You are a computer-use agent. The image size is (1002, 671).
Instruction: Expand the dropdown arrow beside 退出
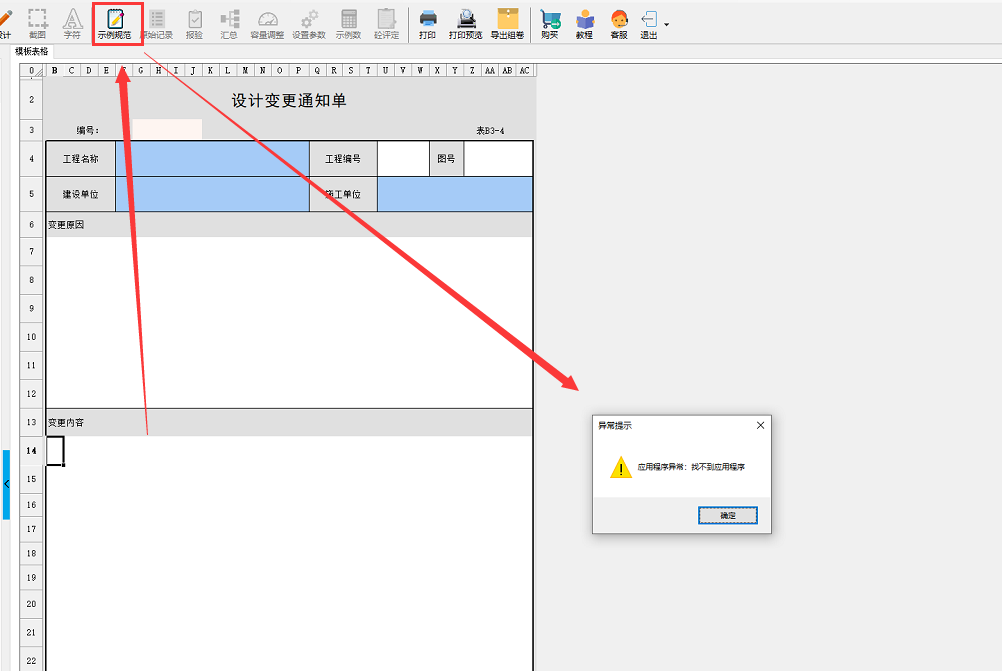[667, 23]
